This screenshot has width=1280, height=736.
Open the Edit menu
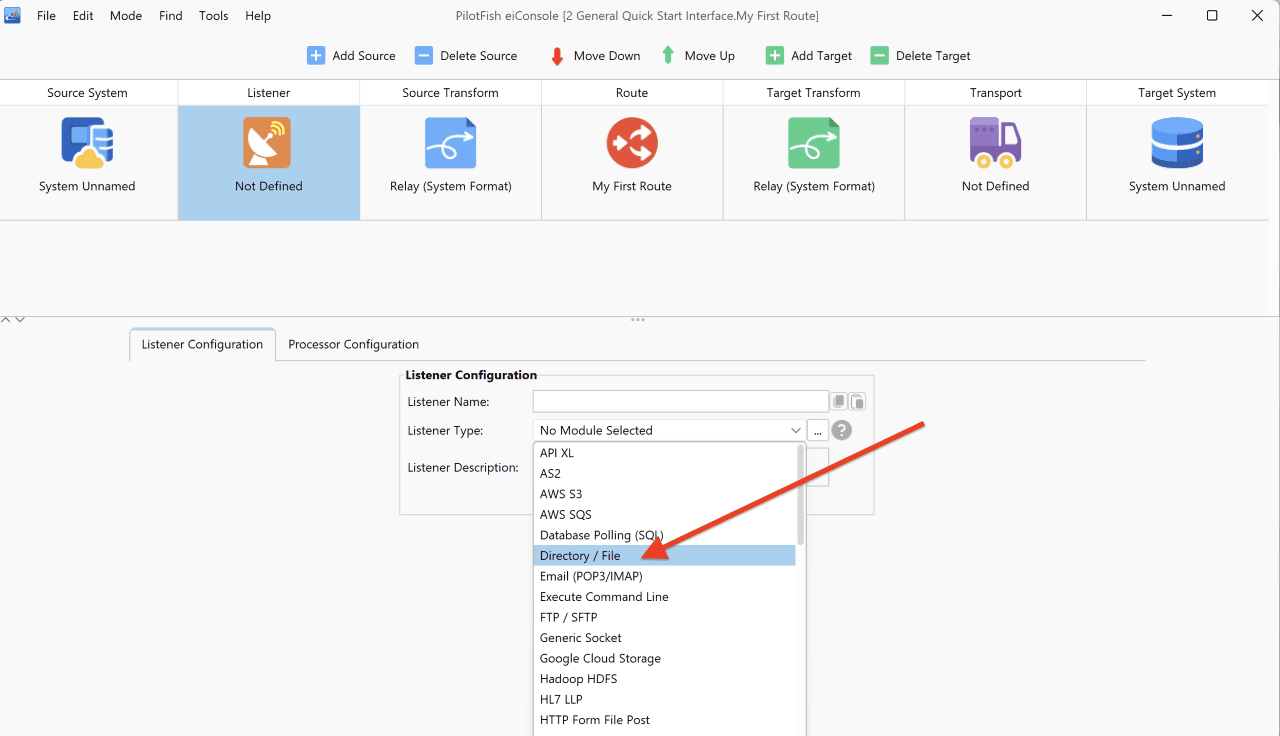[83, 16]
